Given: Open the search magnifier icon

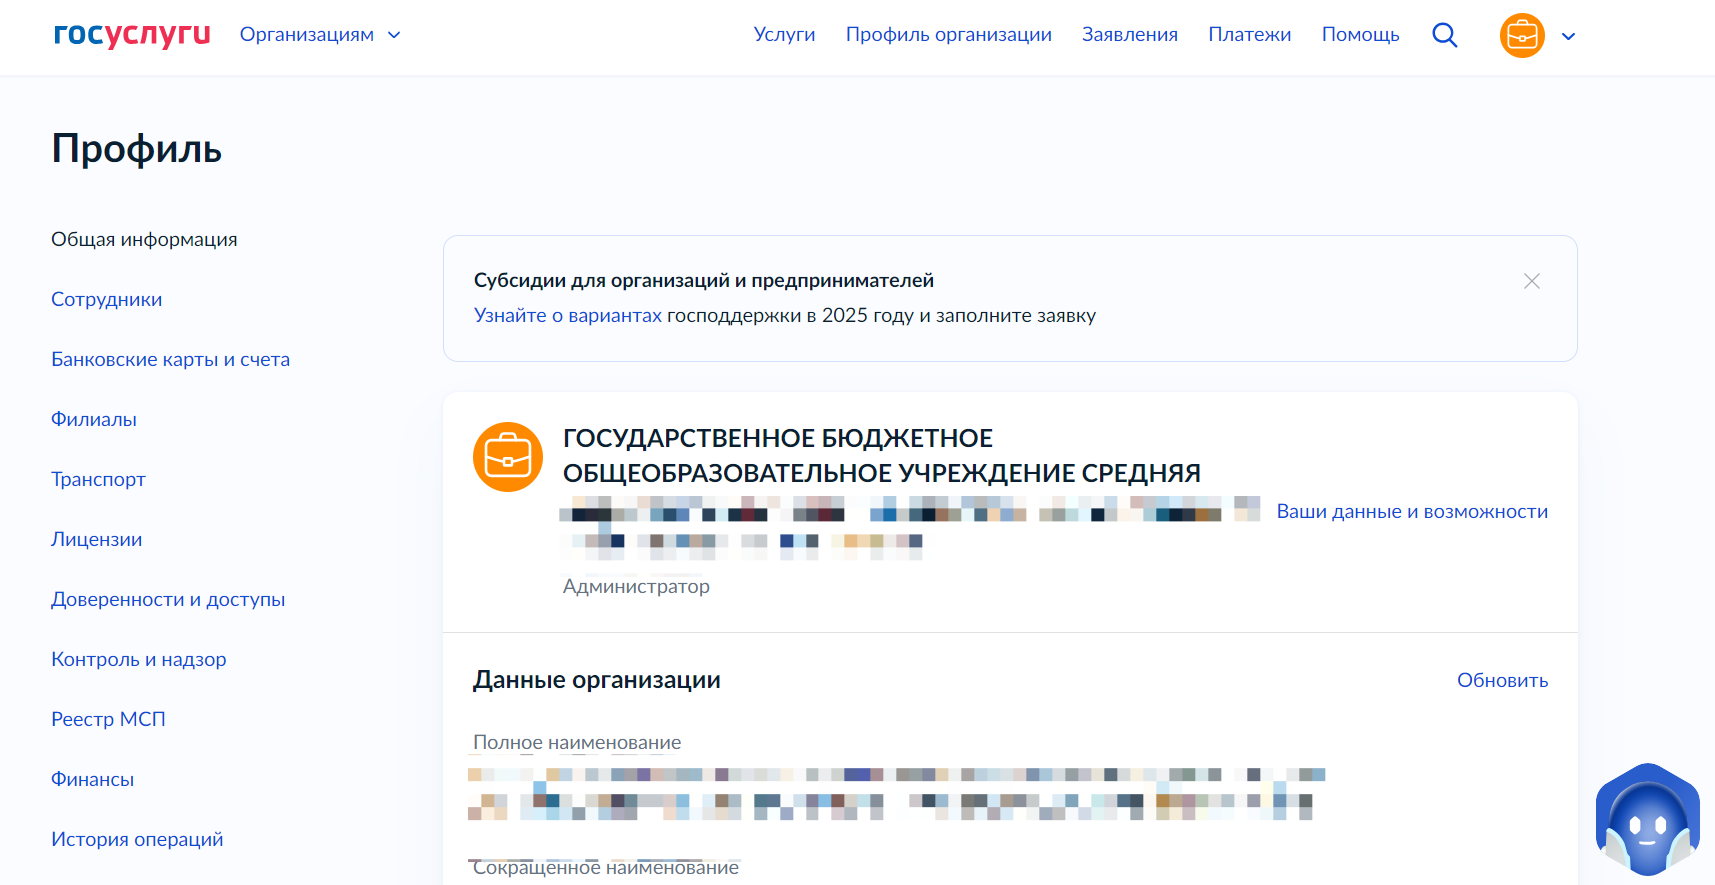Looking at the screenshot, I should (x=1444, y=35).
